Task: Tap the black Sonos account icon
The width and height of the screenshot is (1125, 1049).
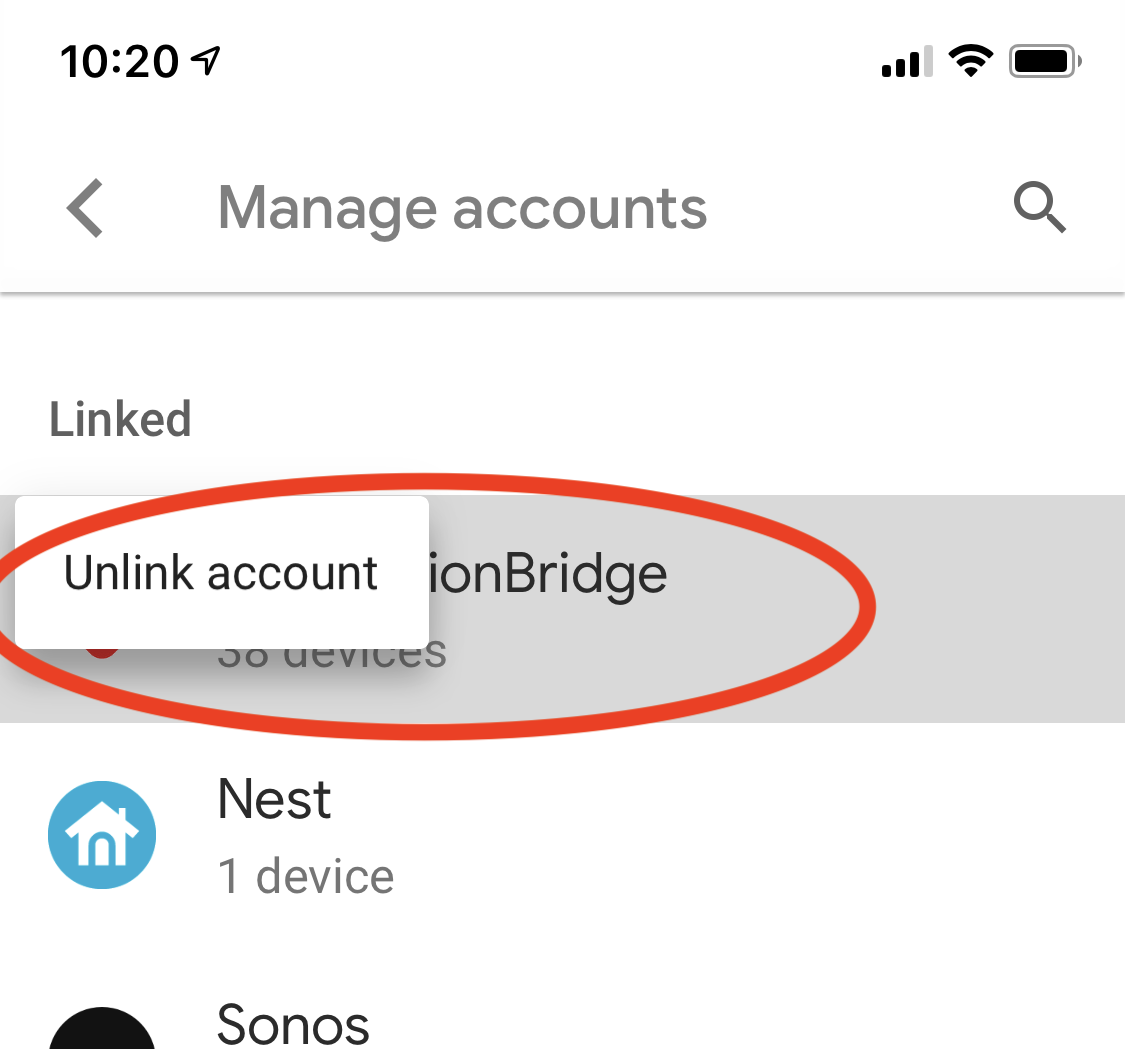Action: [x=102, y=1030]
